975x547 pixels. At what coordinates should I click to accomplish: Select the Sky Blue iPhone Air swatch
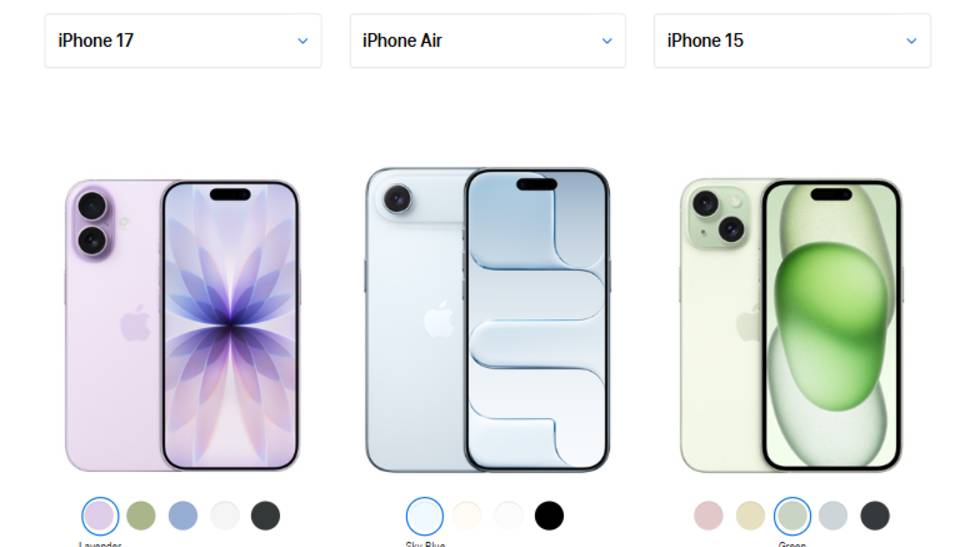click(425, 516)
